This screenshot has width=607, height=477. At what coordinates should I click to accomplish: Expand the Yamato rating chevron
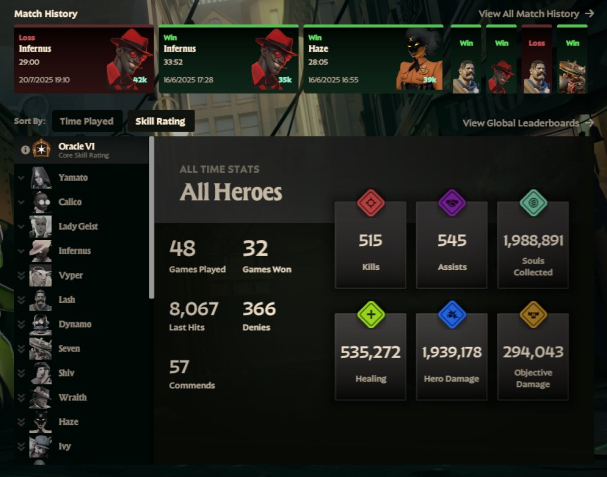[x=21, y=178]
